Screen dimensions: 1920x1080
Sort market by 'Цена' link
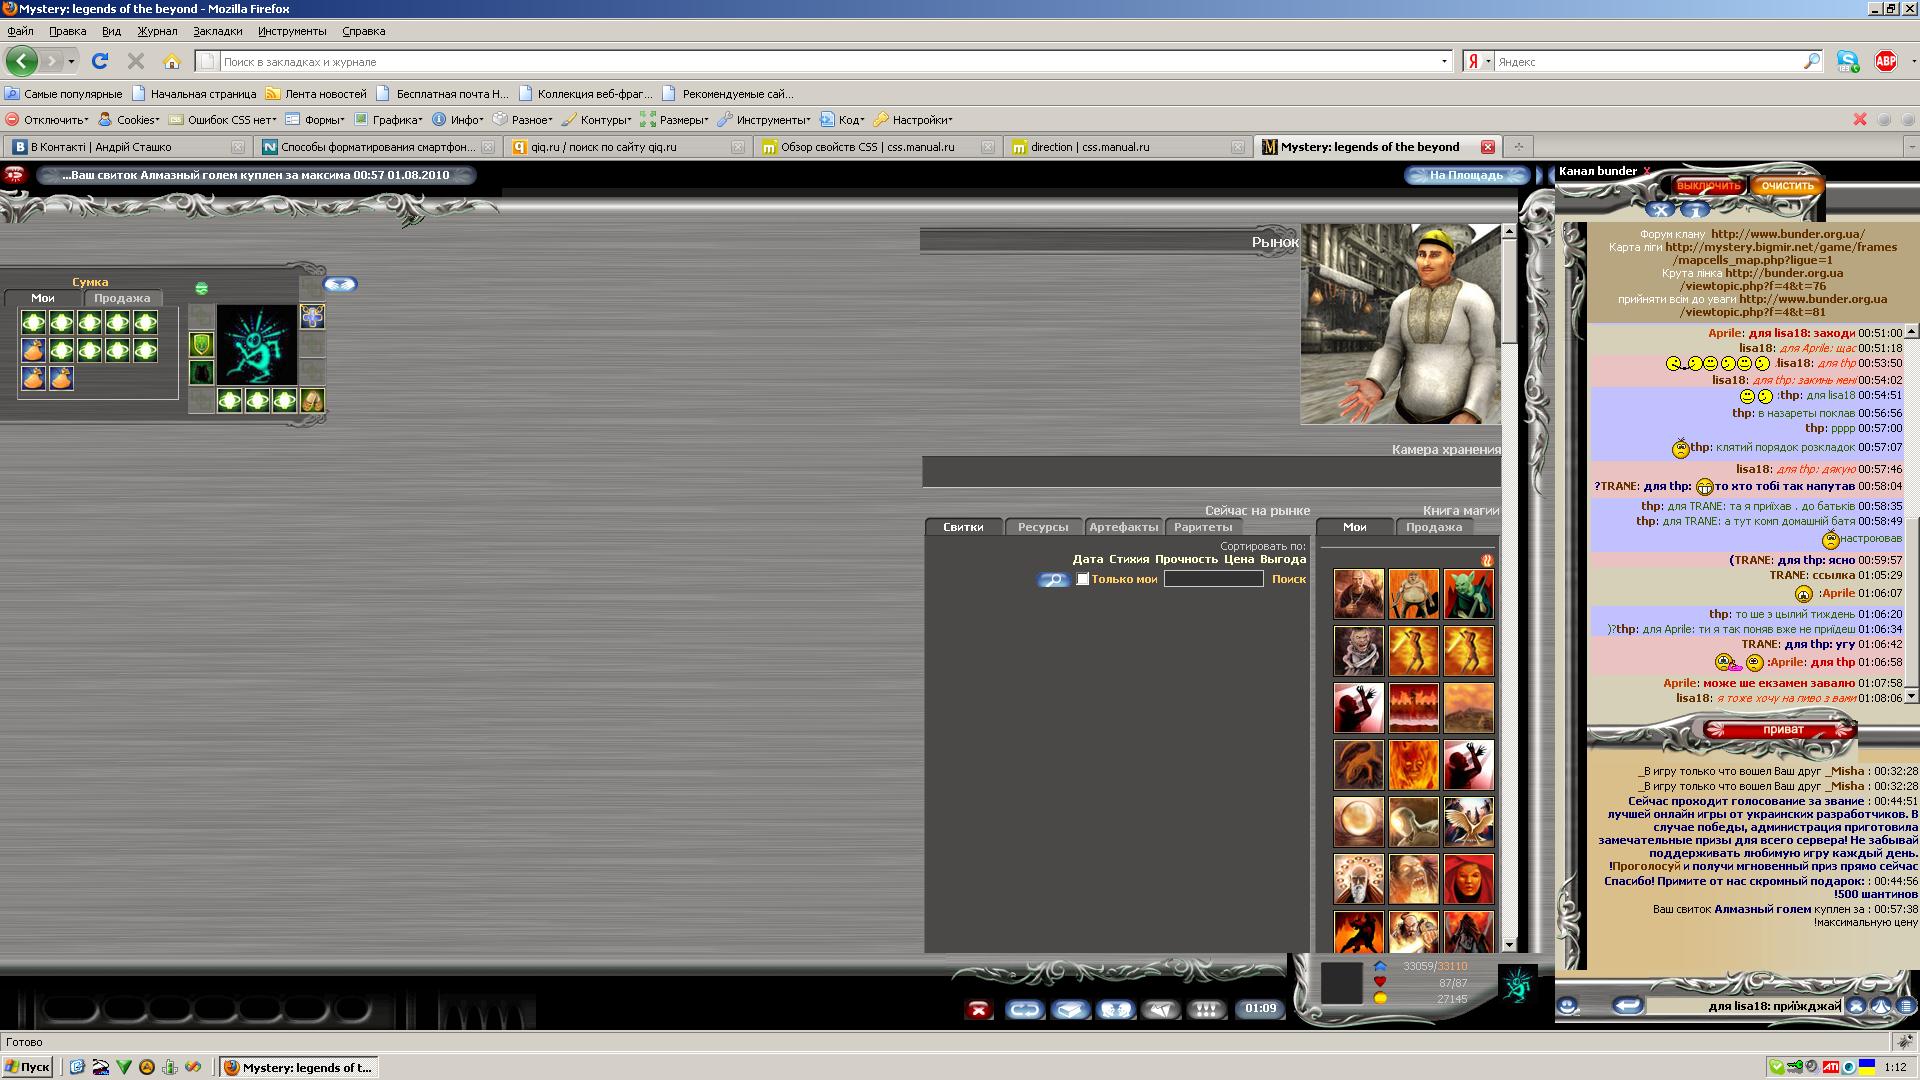click(1238, 559)
